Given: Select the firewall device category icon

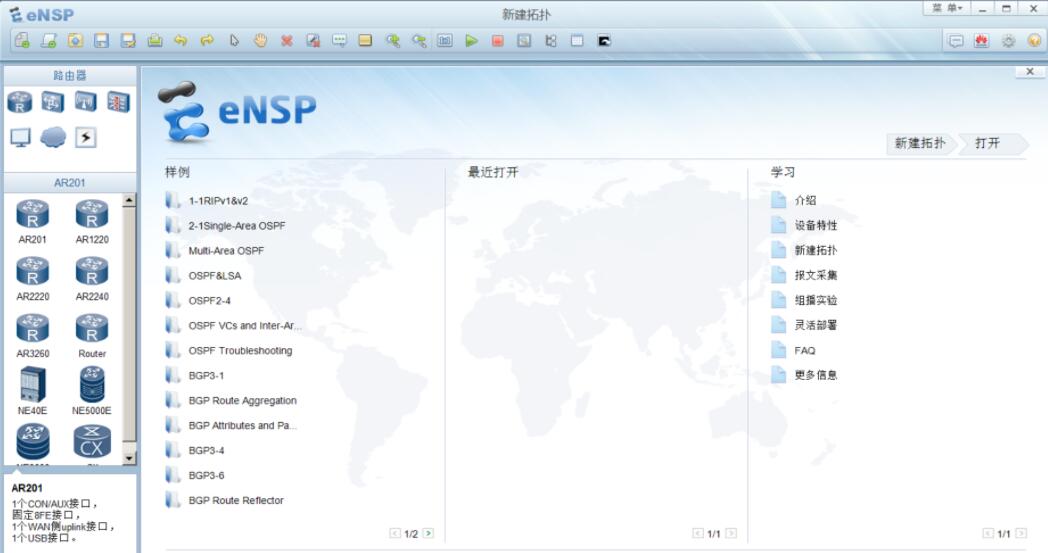Looking at the screenshot, I should tap(118, 102).
